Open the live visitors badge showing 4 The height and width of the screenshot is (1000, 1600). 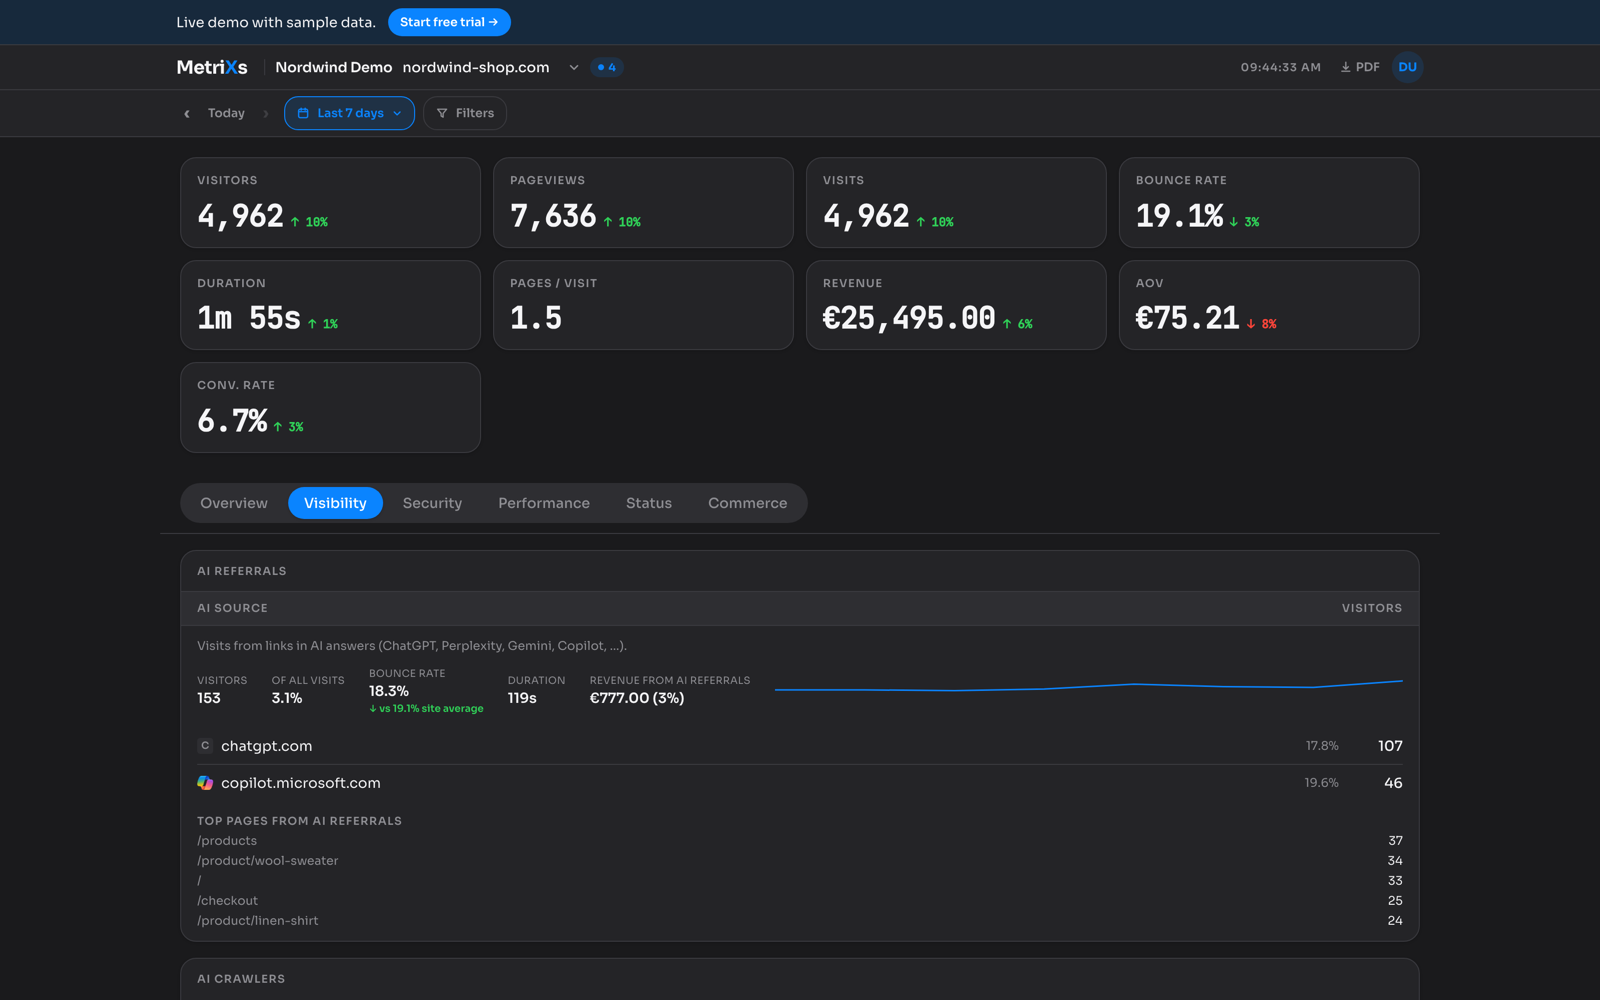(x=607, y=67)
